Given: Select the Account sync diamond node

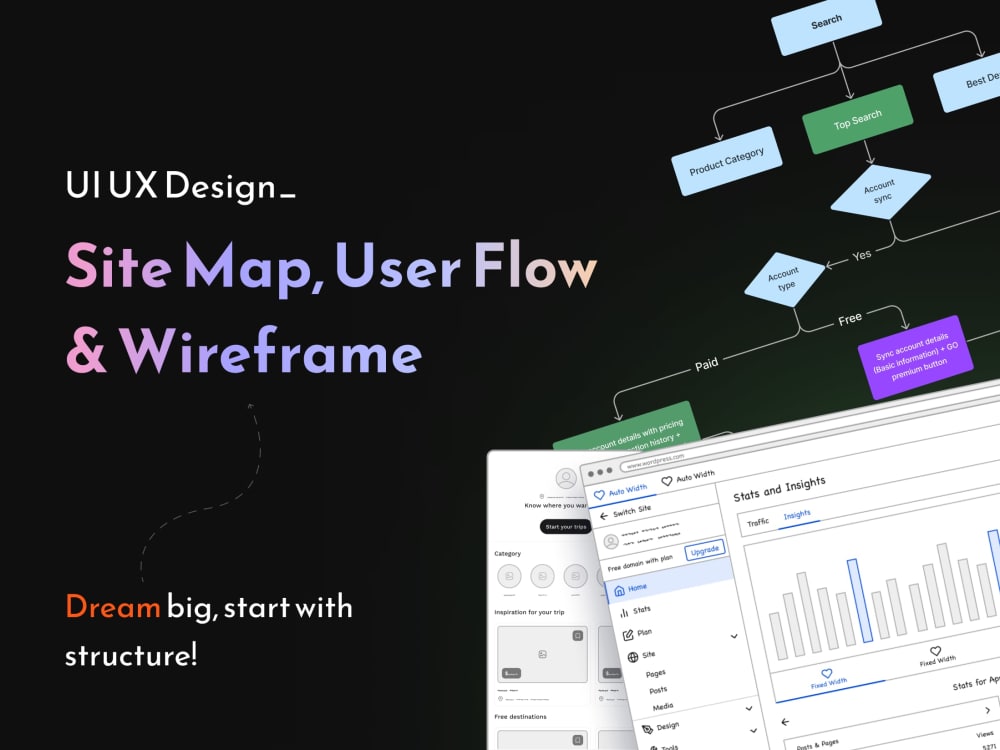Looking at the screenshot, I should coord(881,192).
